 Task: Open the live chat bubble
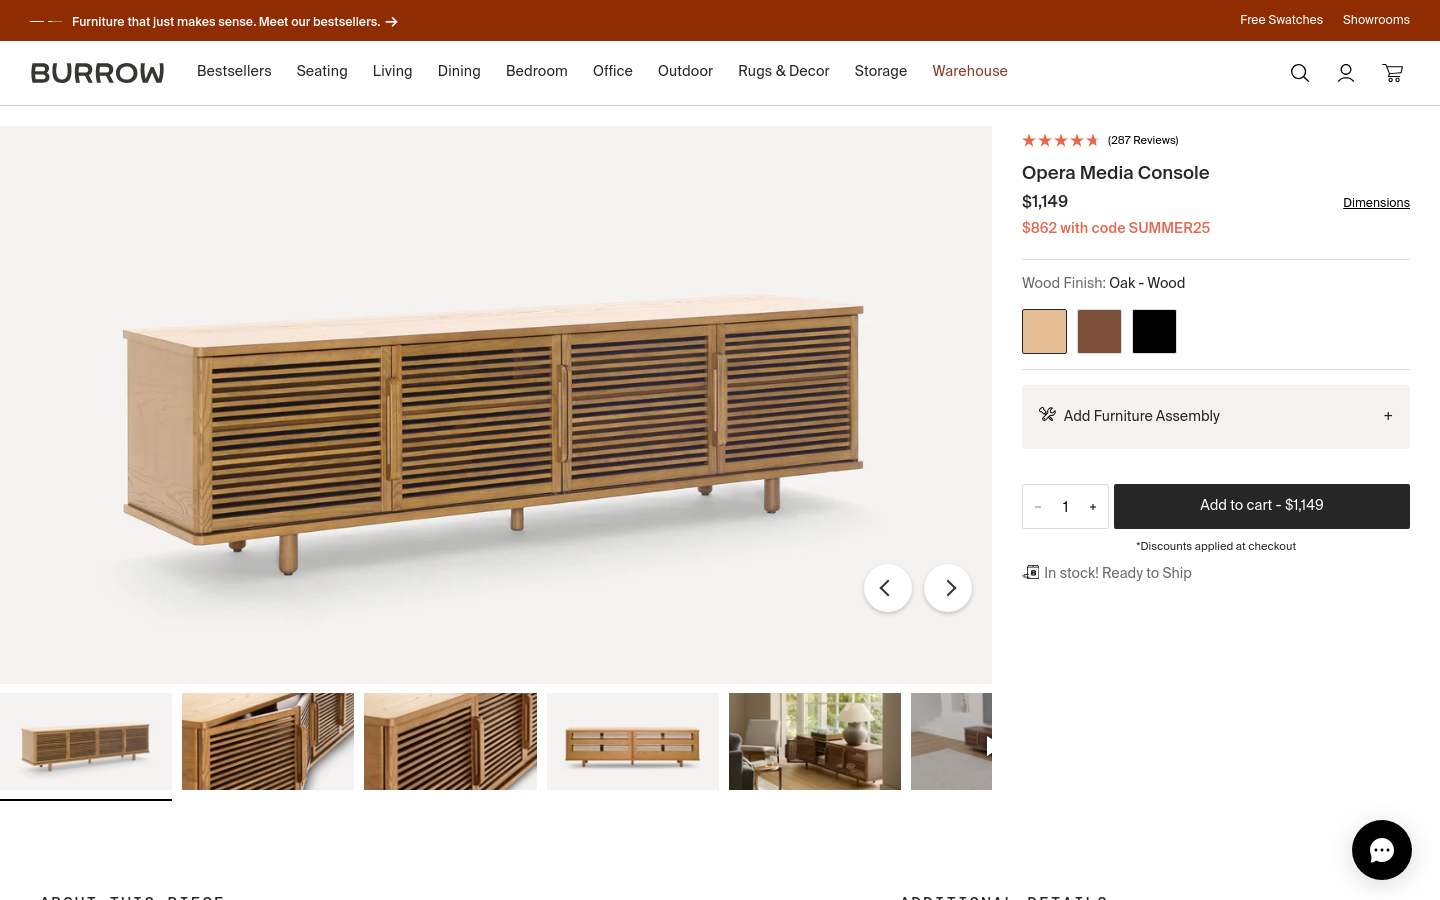[1382, 850]
